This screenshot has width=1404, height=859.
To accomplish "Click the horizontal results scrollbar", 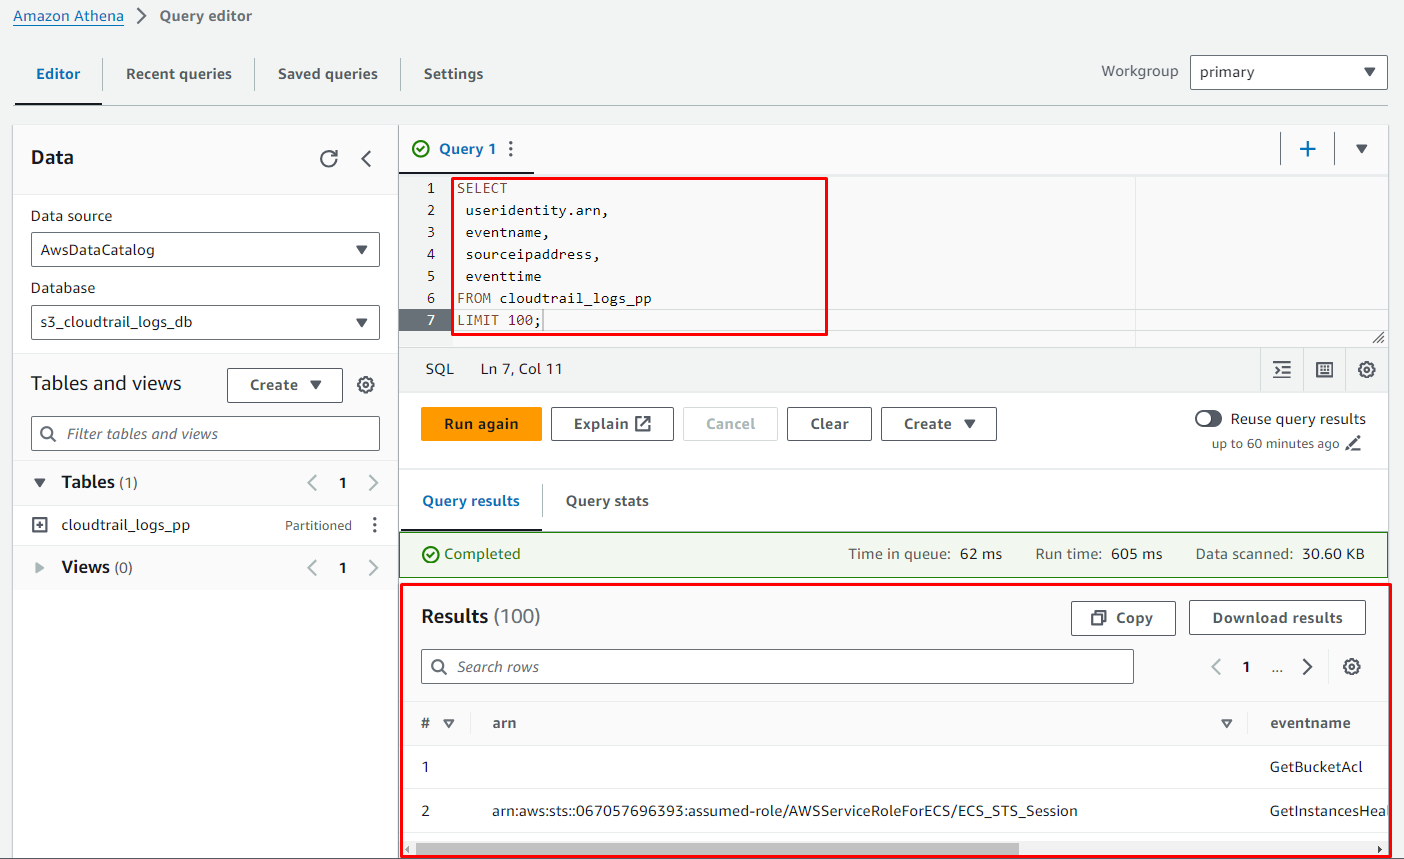I will pyautogui.click(x=716, y=849).
